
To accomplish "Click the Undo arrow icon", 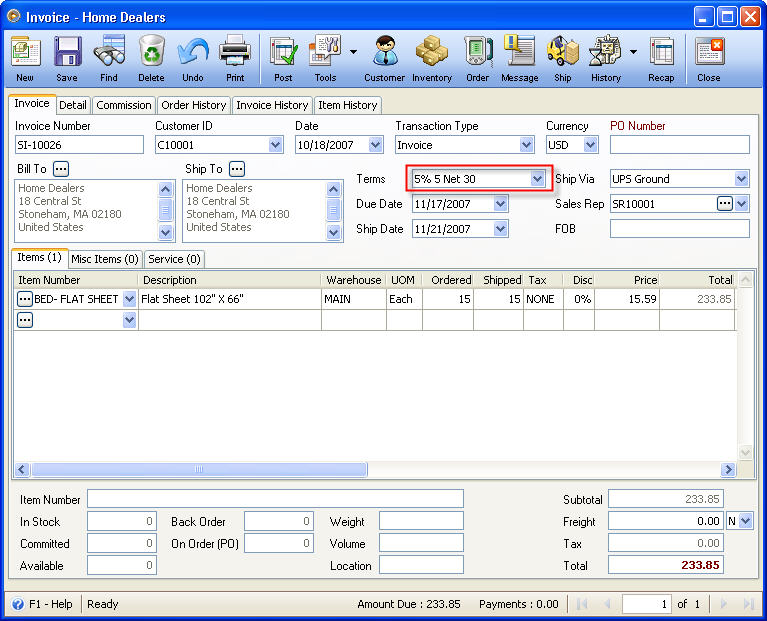I will (193, 59).
